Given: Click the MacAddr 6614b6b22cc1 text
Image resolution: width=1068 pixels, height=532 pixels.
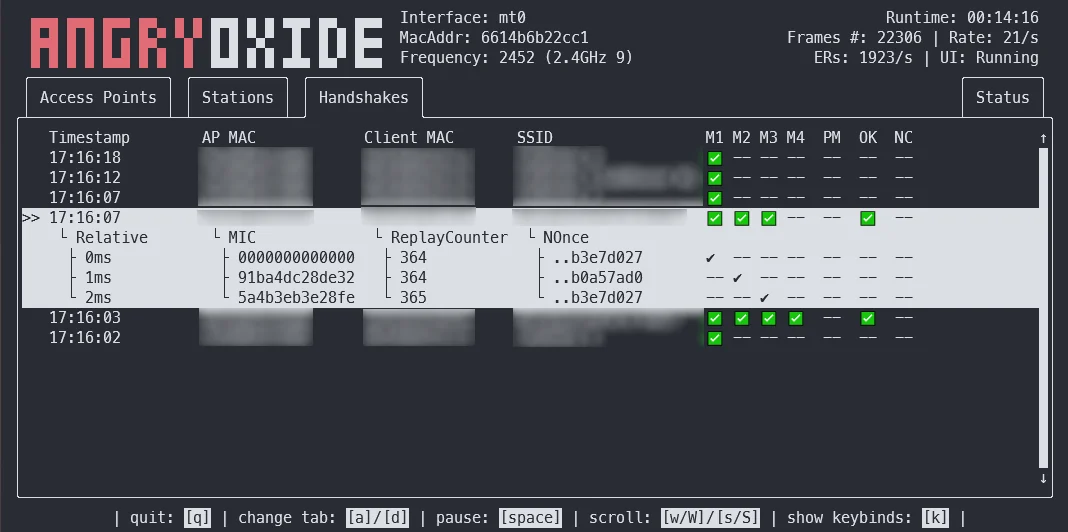Looking at the screenshot, I should pos(494,37).
